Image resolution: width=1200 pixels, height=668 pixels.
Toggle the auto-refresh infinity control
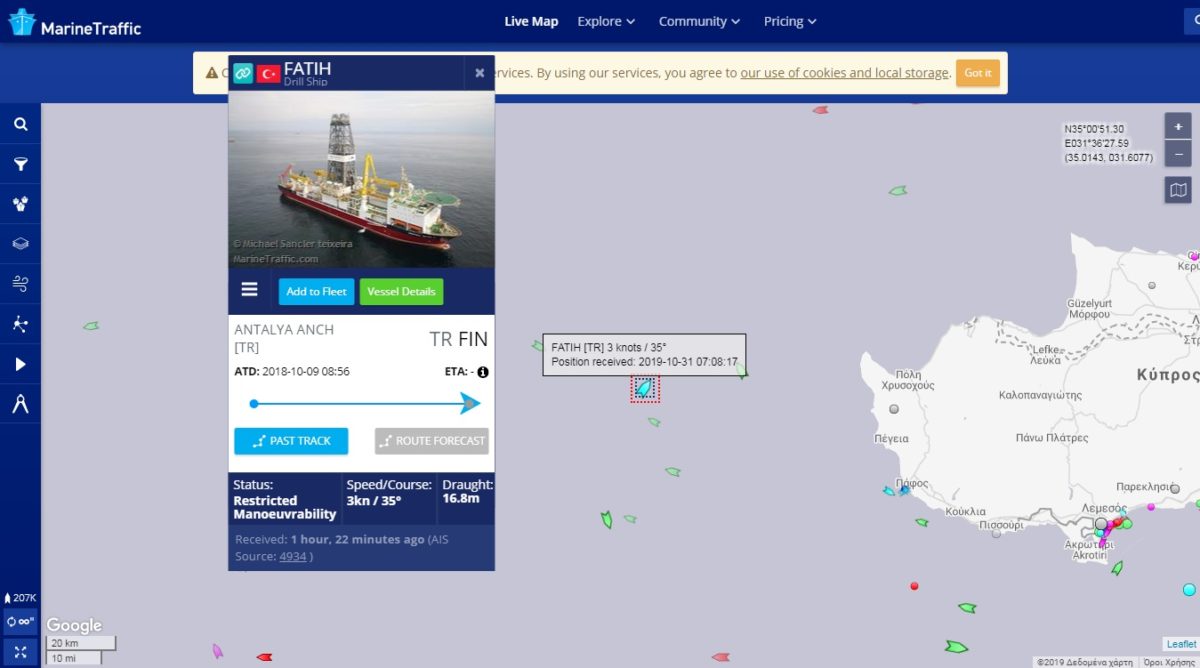(x=20, y=622)
